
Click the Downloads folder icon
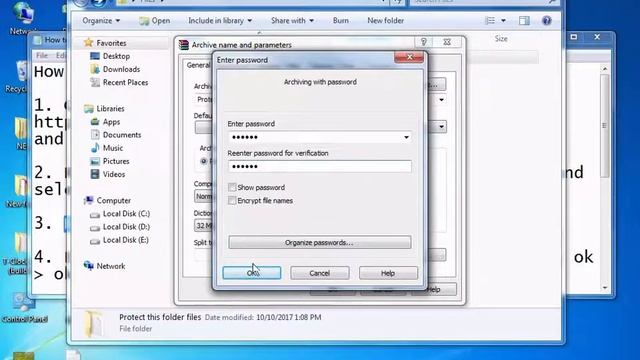pos(95,69)
